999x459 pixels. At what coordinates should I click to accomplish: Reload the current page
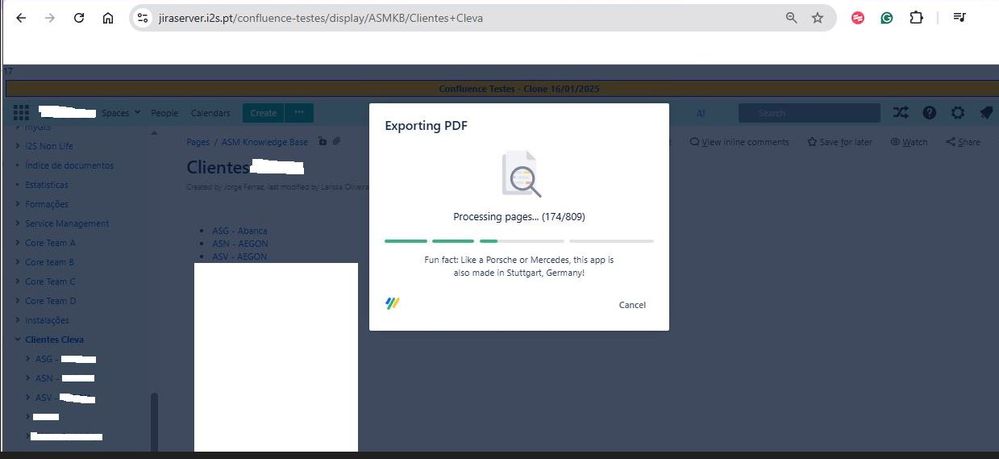(x=79, y=18)
